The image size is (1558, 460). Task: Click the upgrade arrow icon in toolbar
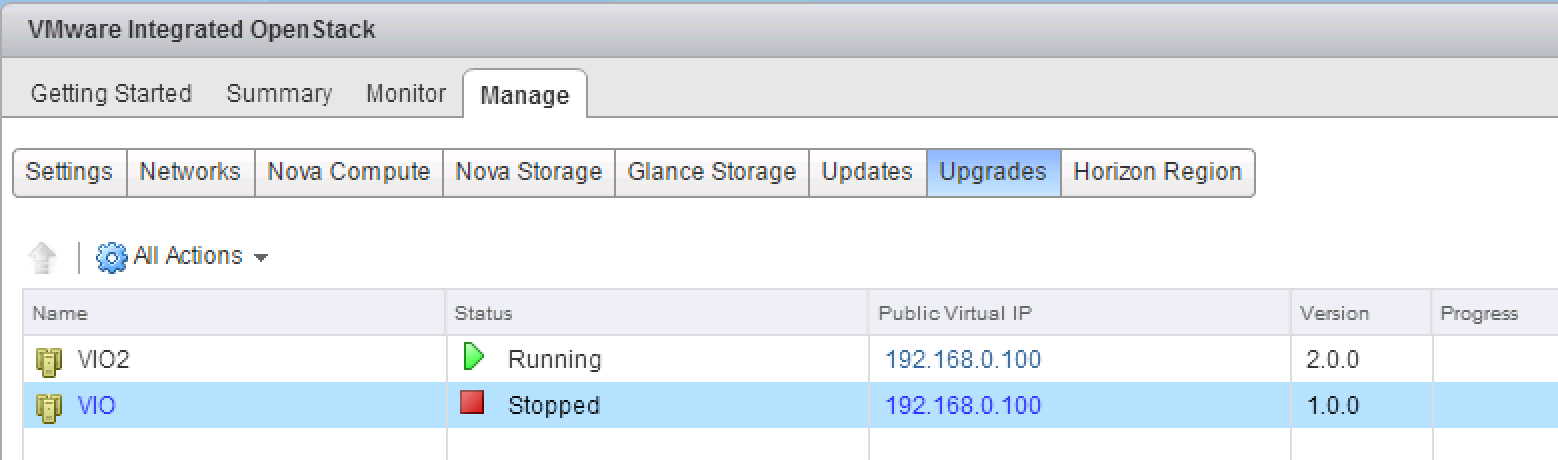[x=43, y=257]
